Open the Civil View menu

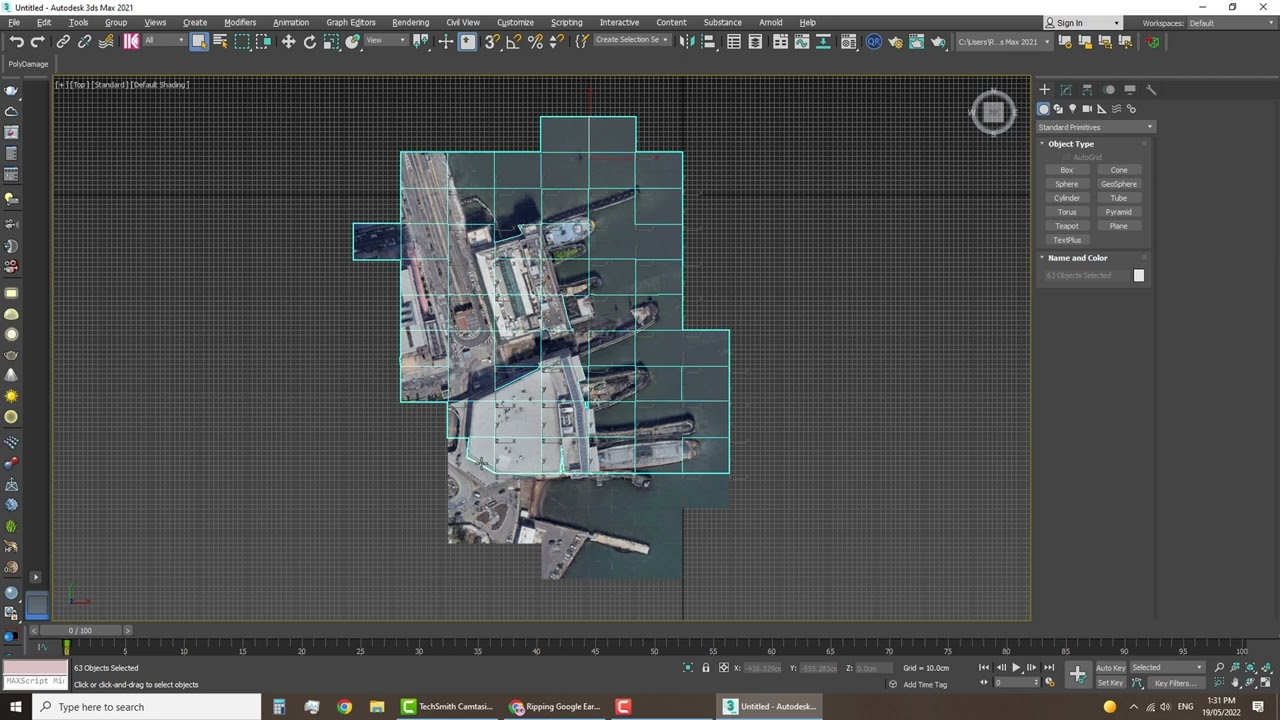463,22
